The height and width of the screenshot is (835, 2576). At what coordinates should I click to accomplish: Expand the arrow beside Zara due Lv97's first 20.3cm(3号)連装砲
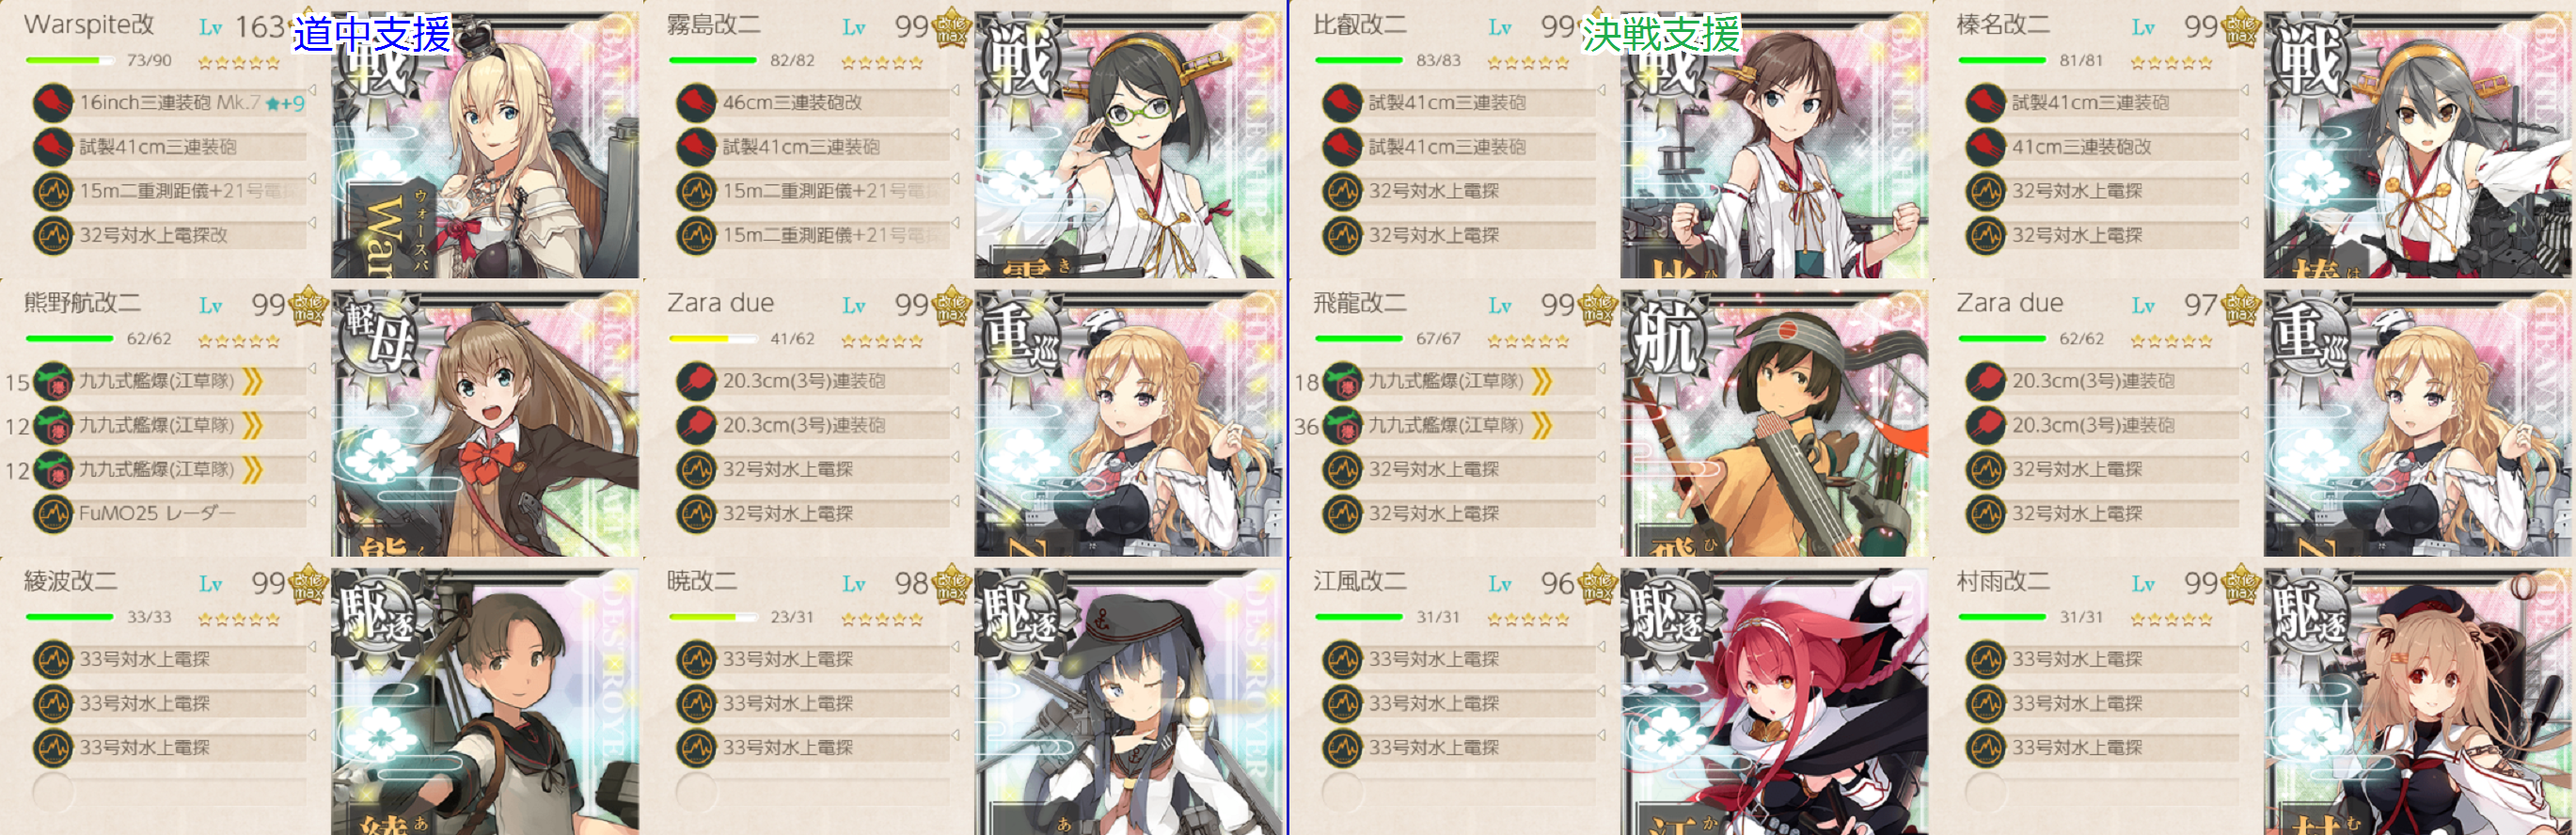[2244, 368]
